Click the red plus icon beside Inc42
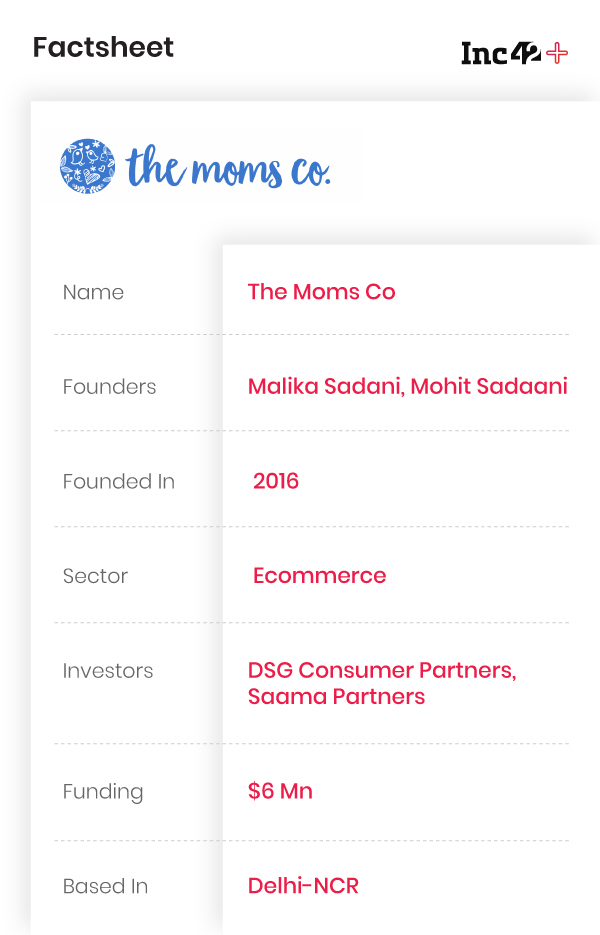Image resolution: width=600 pixels, height=935 pixels. pyautogui.click(x=557, y=53)
